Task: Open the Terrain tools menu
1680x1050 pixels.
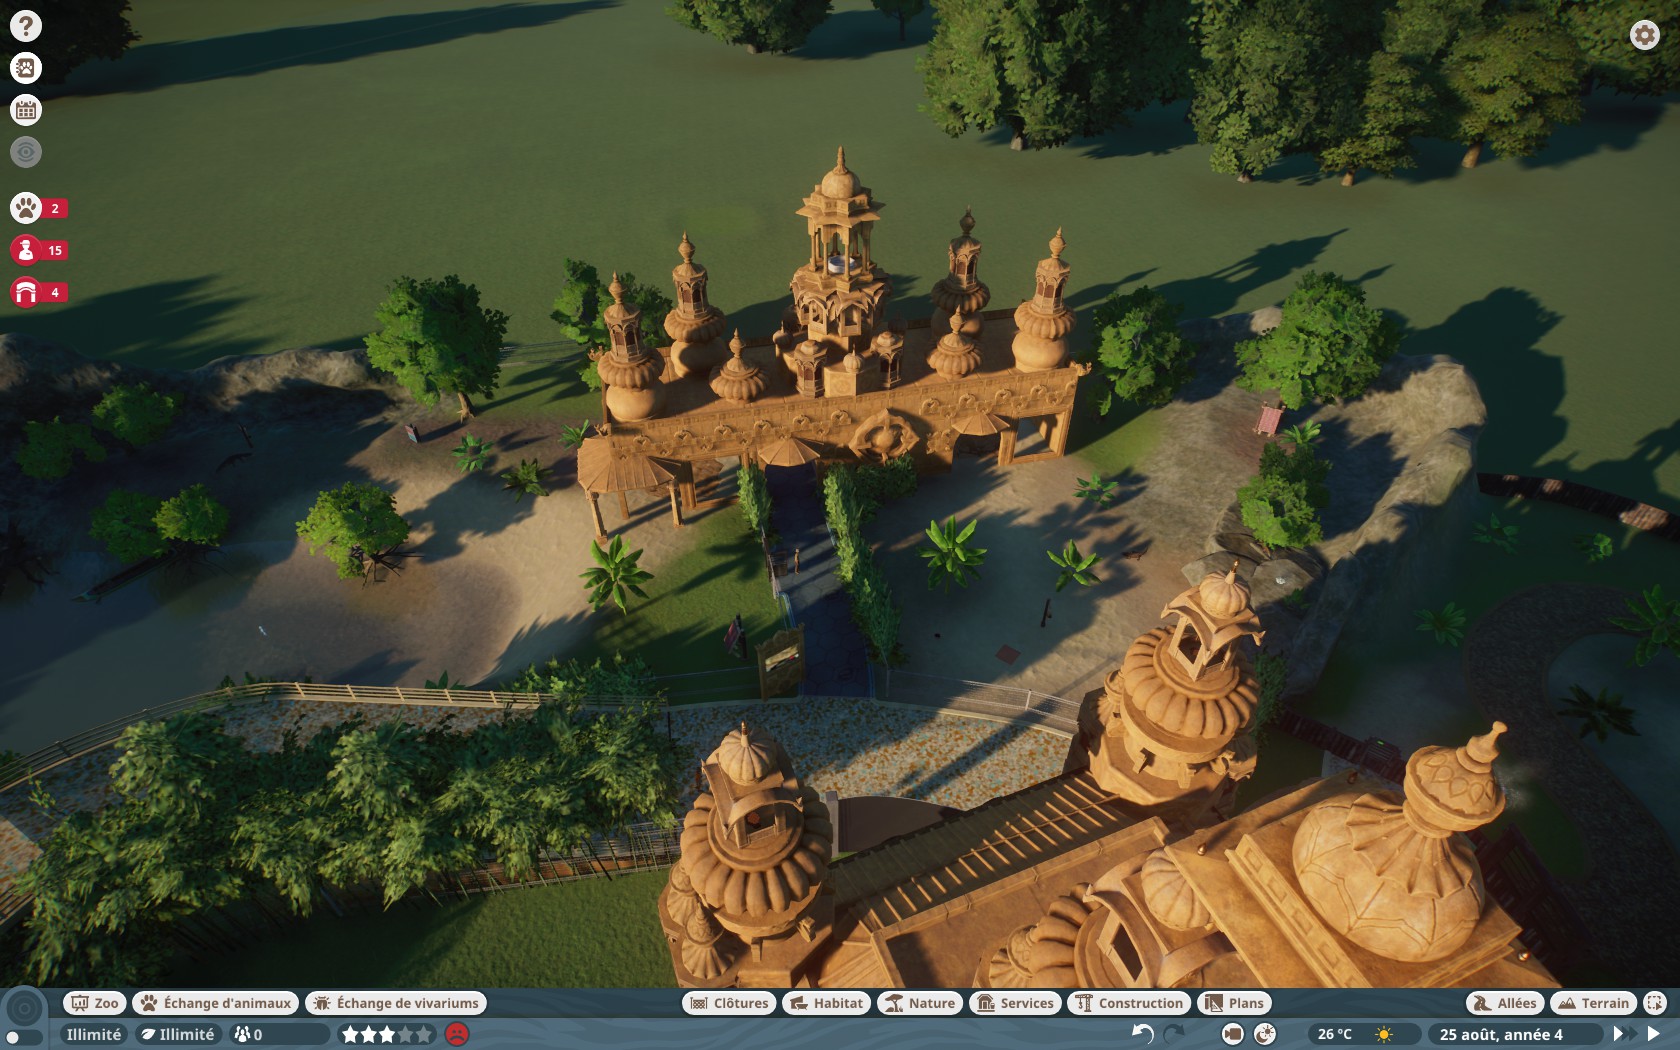Action: coord(1595,1003)
